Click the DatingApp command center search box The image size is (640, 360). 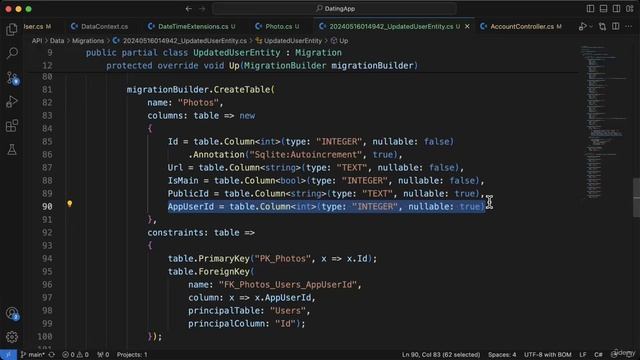334,9
